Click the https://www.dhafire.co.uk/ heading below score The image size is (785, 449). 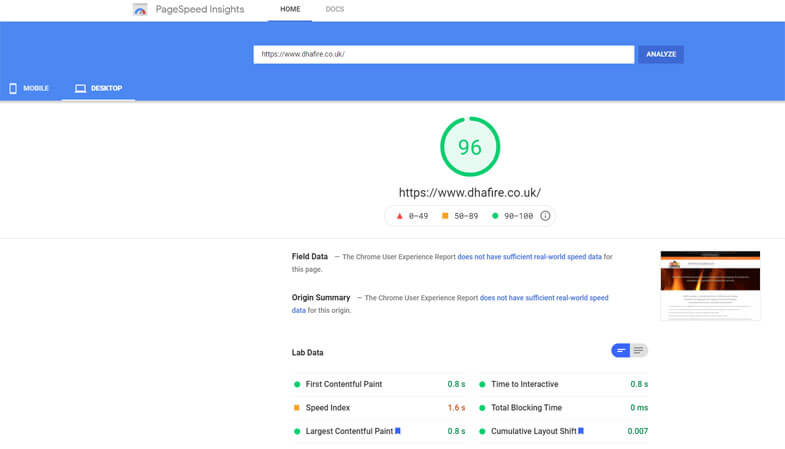(x=470, y=193)
